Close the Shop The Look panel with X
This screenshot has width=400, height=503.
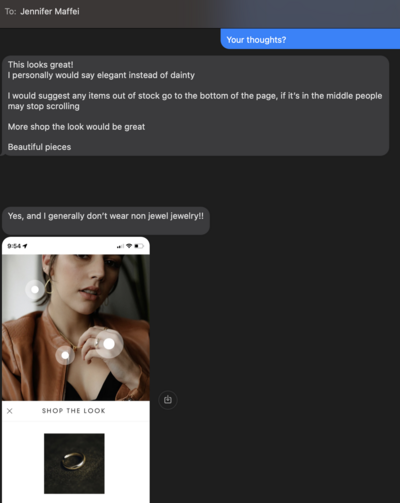click(x=10, y=411)
